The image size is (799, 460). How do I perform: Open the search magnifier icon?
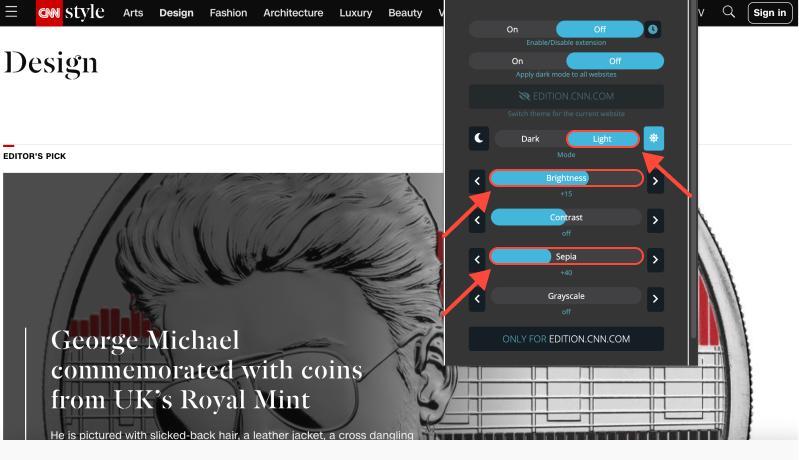click(x=729, y=12)
